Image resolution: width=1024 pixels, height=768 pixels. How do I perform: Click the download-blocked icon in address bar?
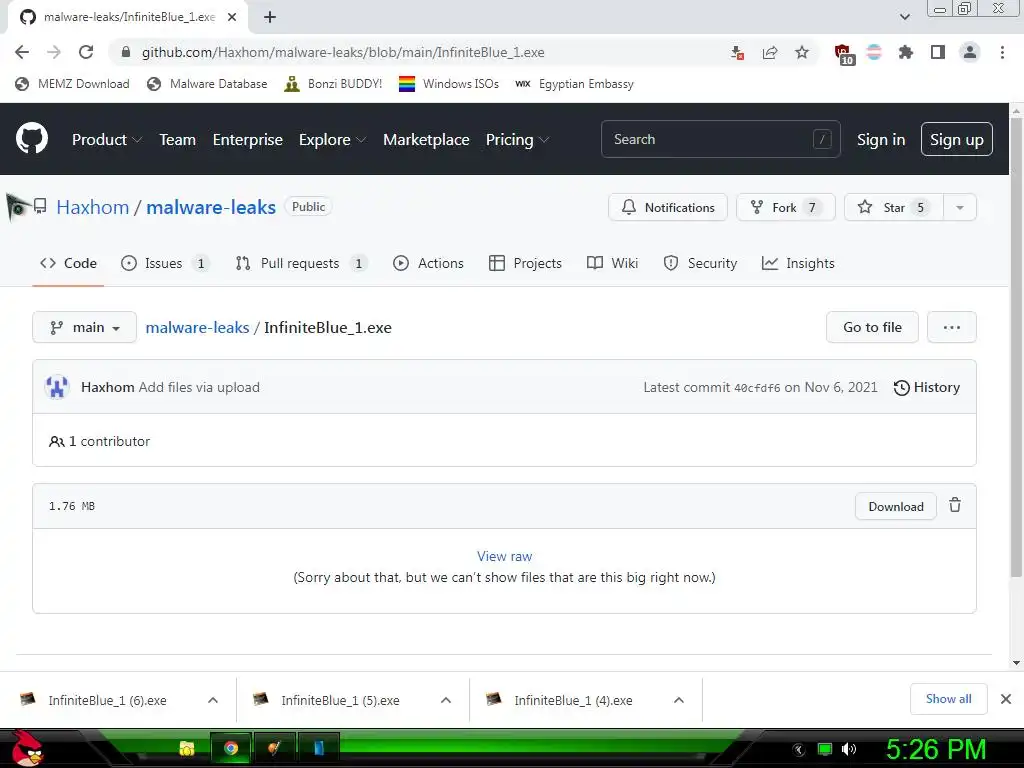pyautogui.click(x=737, y=53)
